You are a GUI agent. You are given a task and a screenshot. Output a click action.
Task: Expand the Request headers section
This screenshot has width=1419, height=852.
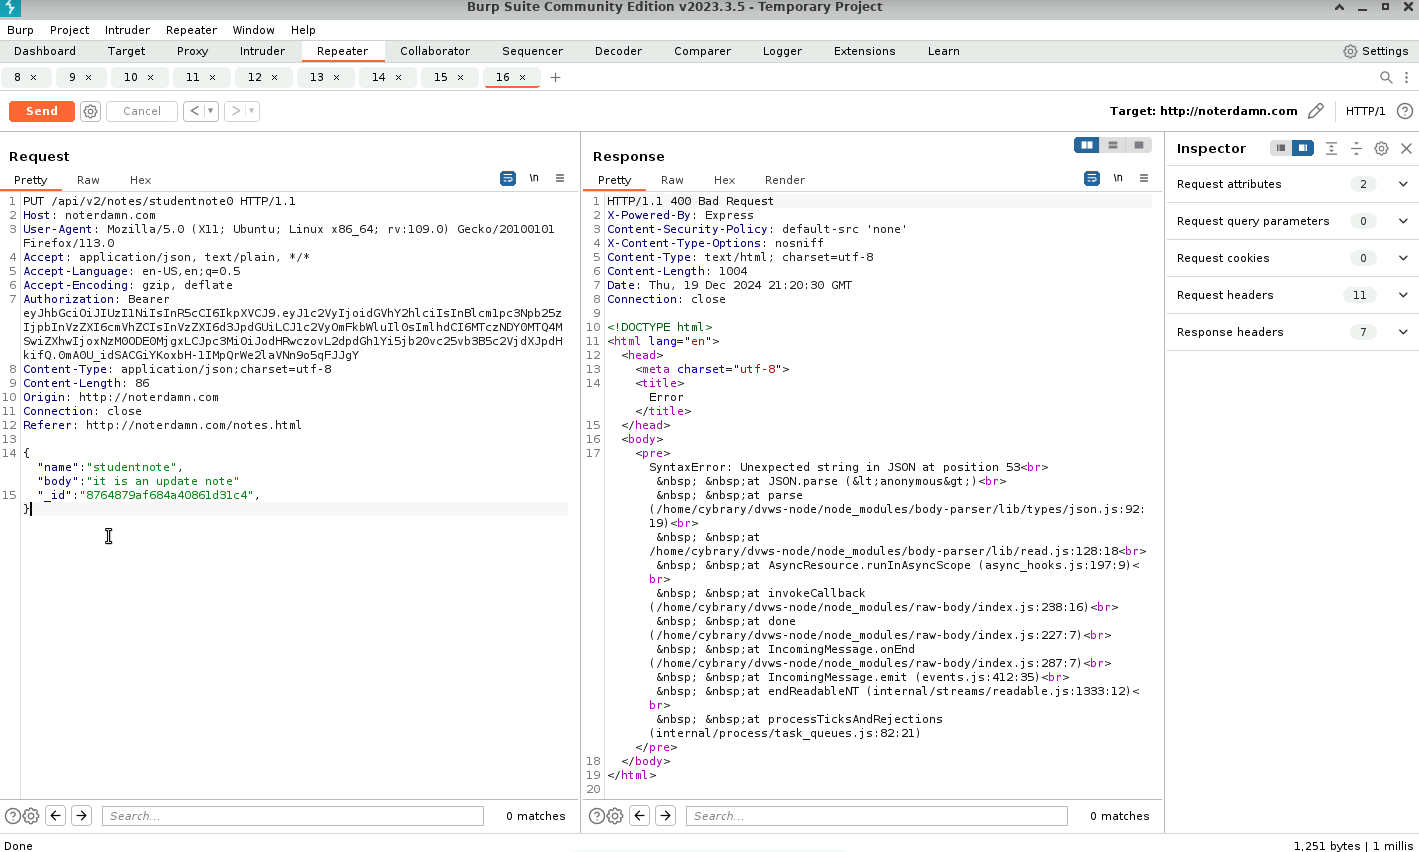point(1403,295)
